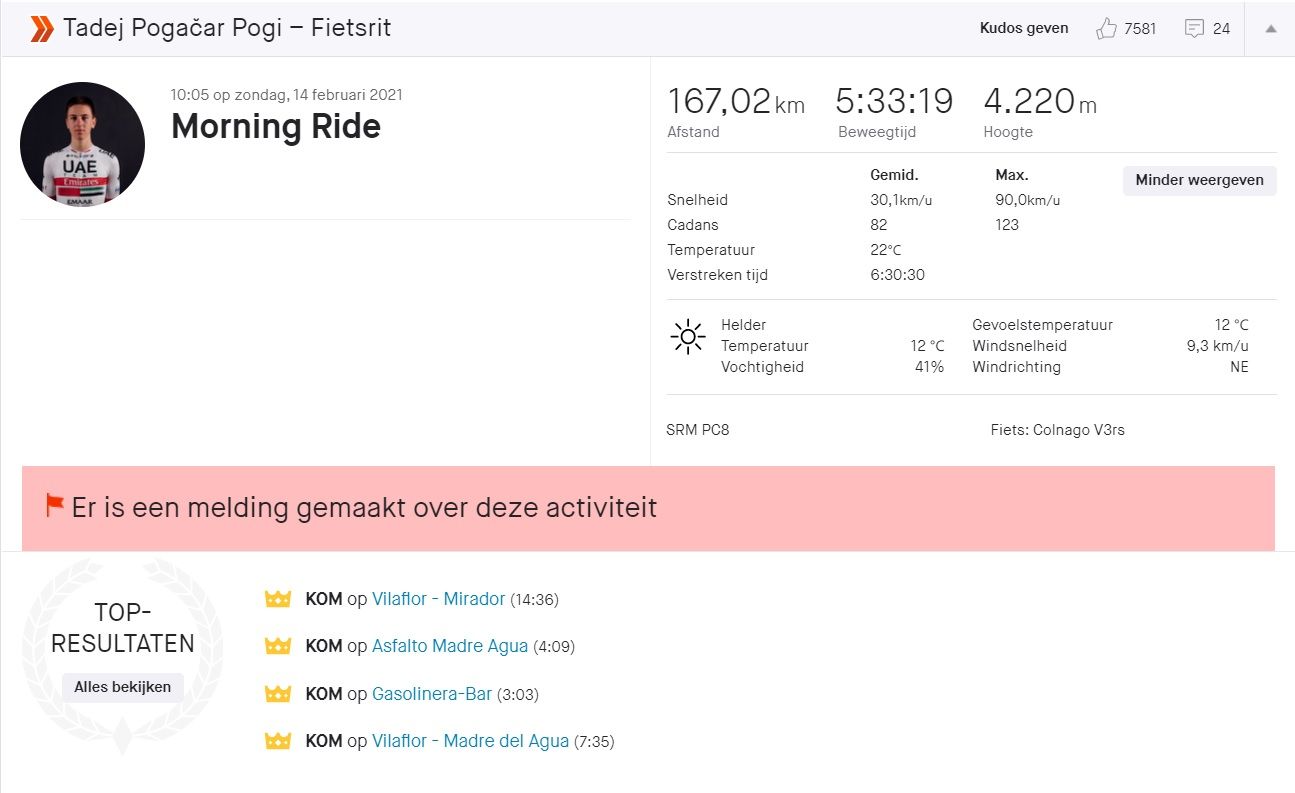Click 'Kudos geven'
Viewport: 1295px width, 793px height.
(1023, 28)
